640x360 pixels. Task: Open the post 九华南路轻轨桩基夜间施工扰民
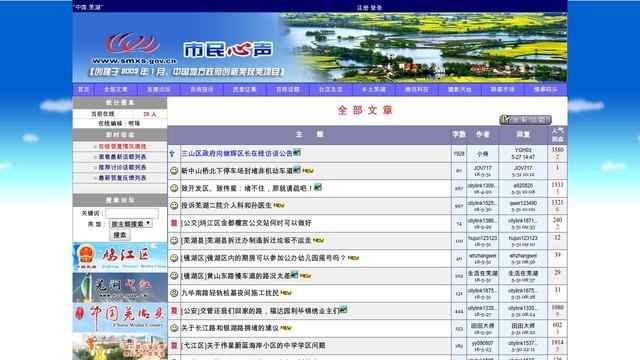(x=230, y=293)
